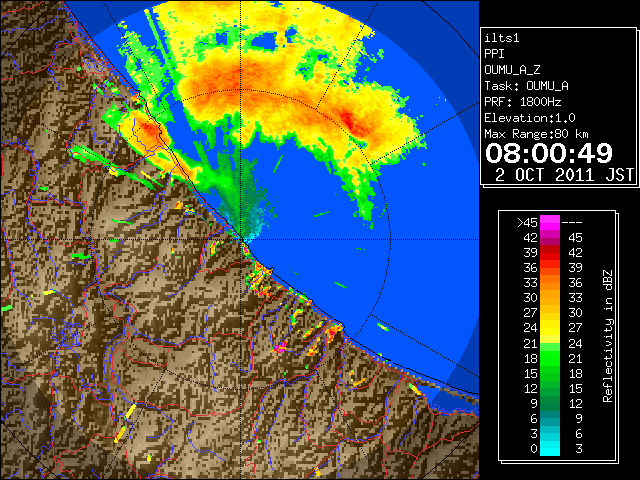This screenshot has height=480, width=640.
Task: Click the 'Task: OUMU_A' line
Action: tap(527, 86)
